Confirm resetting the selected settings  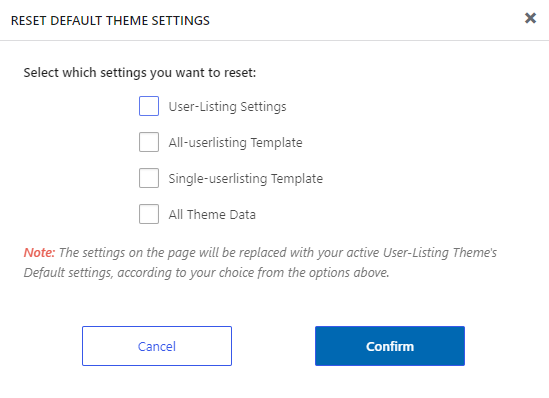pyautogui.click(x=390, y=346)
